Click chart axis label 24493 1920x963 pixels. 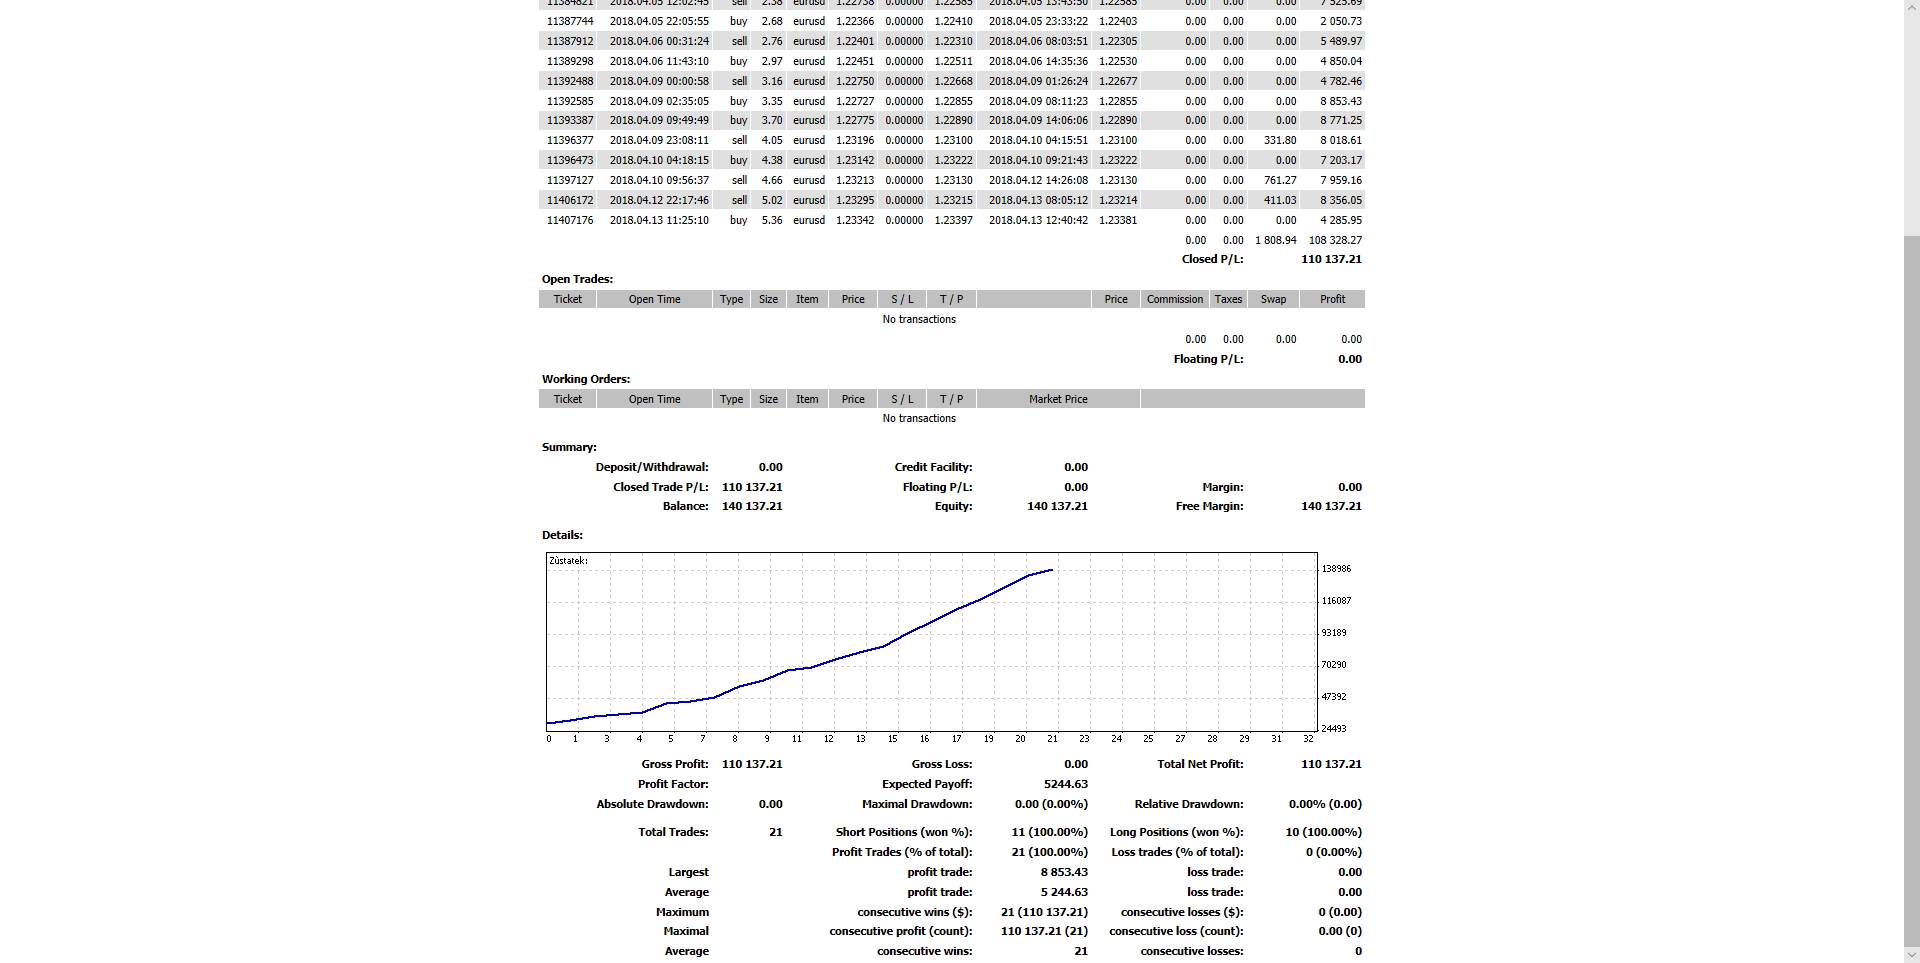pyautogui.click(x=1334, y=728)
